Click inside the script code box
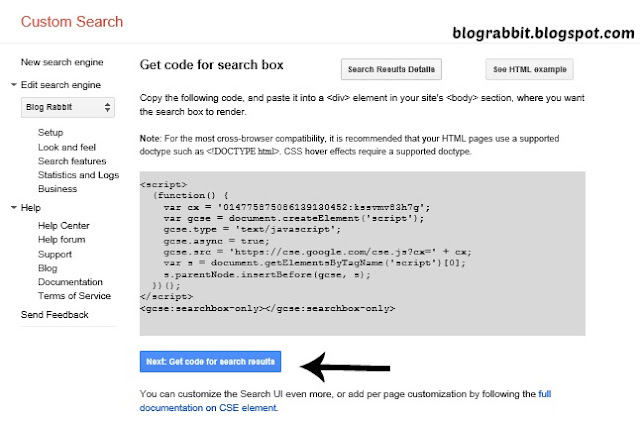The image size is (640, 421). (362, 254)
